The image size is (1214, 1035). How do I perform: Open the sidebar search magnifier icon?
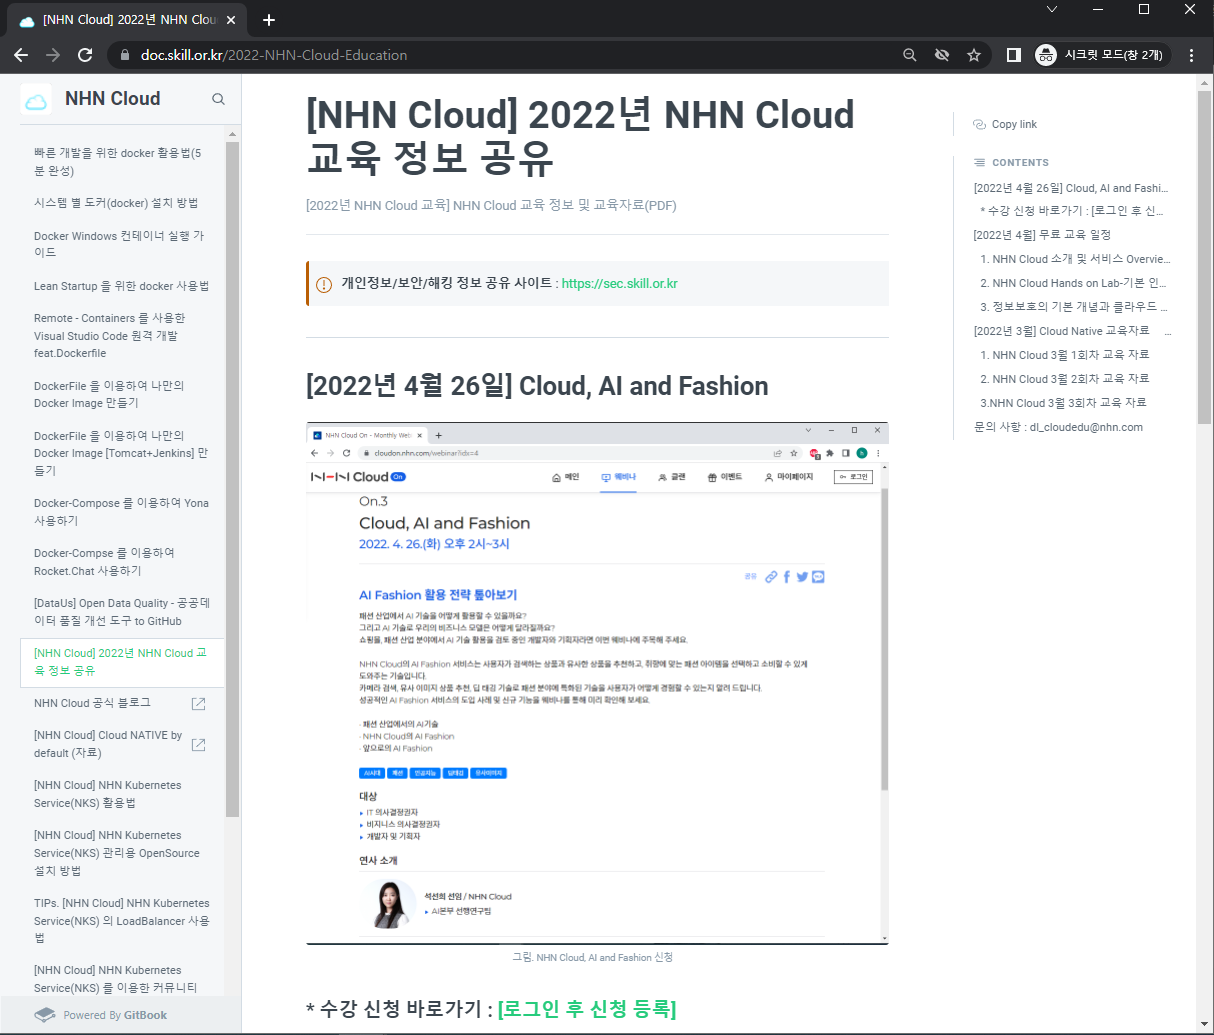[x=218, y=99]
